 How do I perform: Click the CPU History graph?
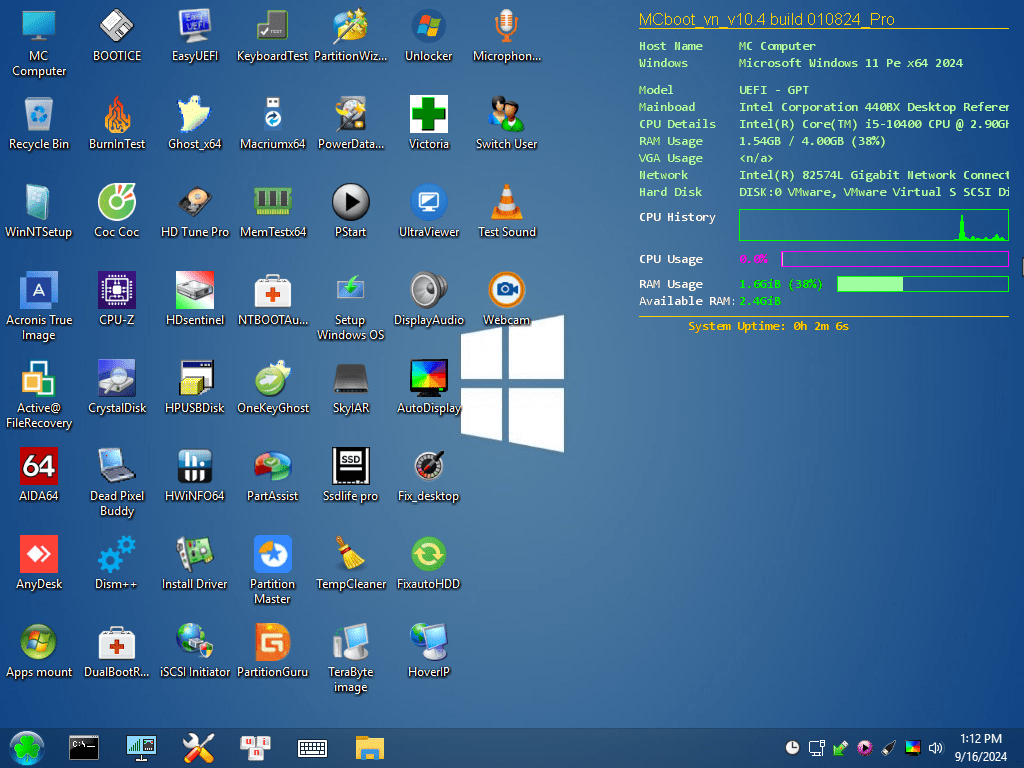[x=873, y=225]
